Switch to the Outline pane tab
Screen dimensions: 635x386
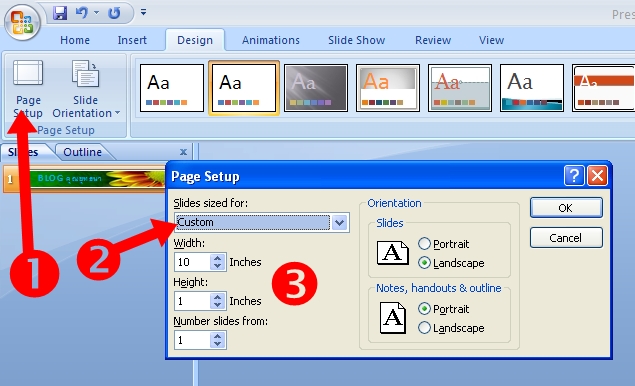[83, 152]
